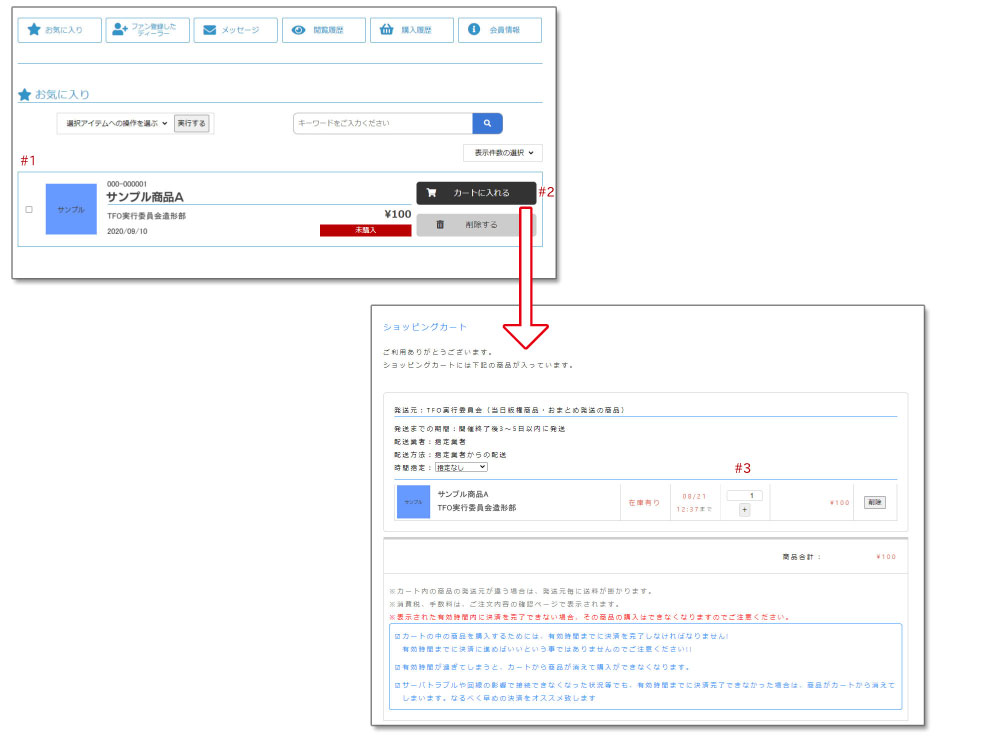The height and width of the screenshot is (750, 1000).
Task: Click into the keyword search field
Action: pos(382,124)
